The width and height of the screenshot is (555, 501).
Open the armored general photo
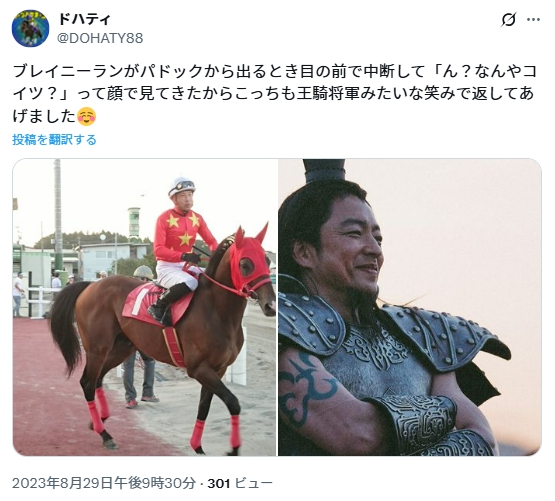click(x=410, y=307)
